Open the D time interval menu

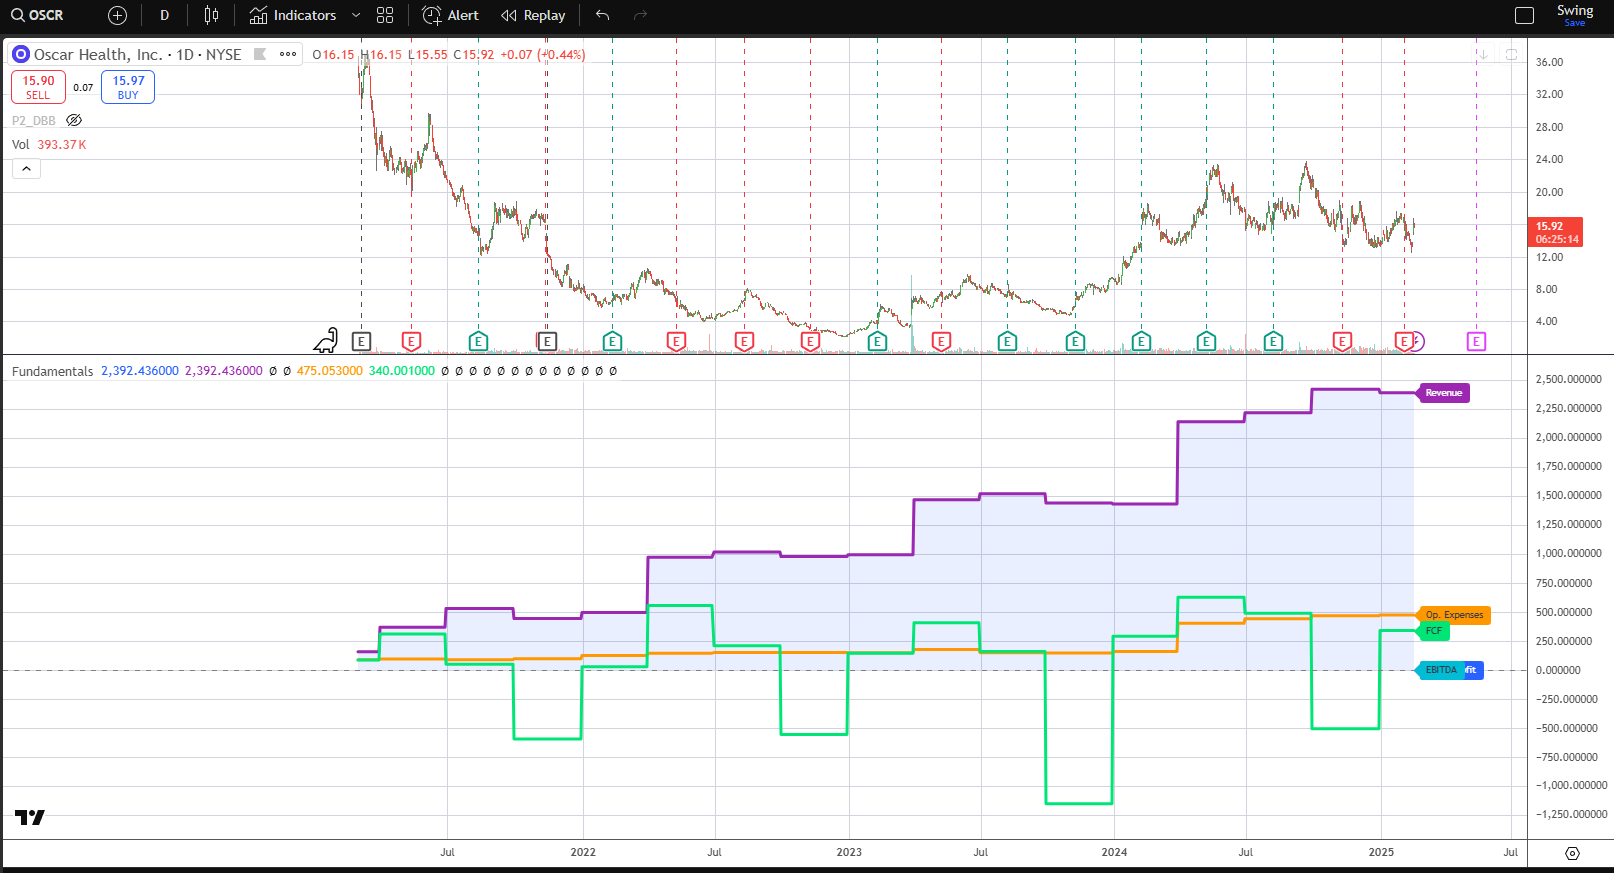tap(164, 15)
